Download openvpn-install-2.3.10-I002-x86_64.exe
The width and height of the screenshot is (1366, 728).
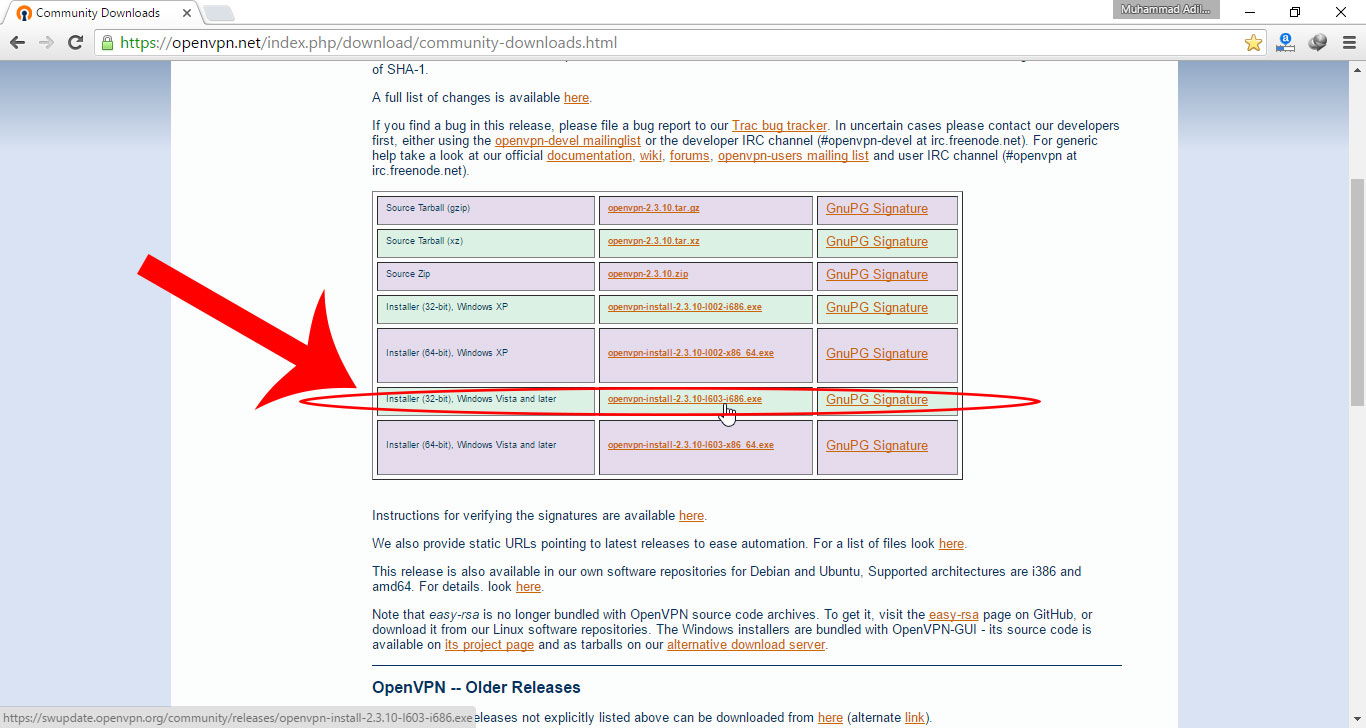690,354
